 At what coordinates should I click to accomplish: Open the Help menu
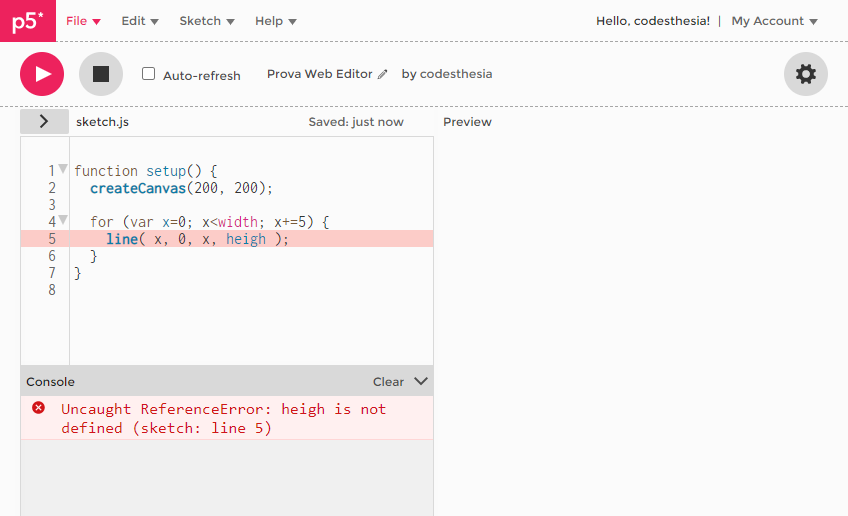tap(276, 21)
